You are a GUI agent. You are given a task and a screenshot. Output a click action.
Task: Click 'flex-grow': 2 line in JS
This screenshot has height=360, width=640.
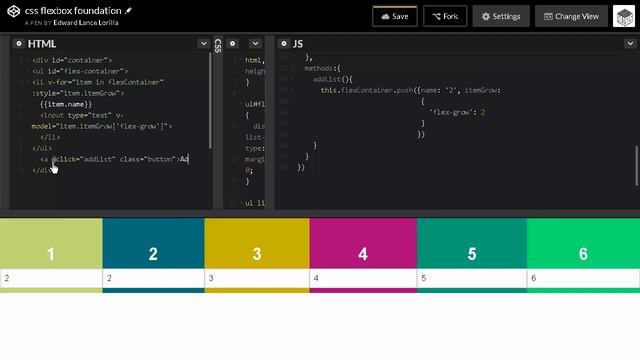[457, 112]
